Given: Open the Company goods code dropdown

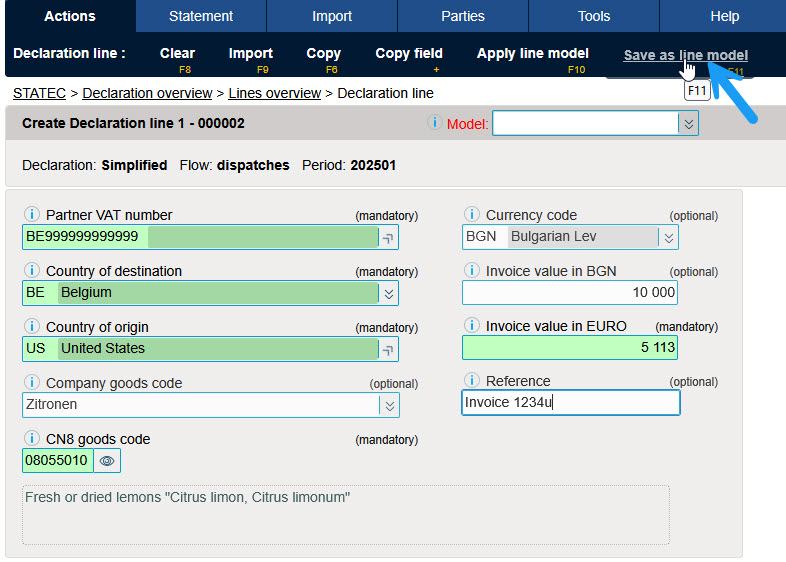Looking at the screenshot, I should (389, 405).
